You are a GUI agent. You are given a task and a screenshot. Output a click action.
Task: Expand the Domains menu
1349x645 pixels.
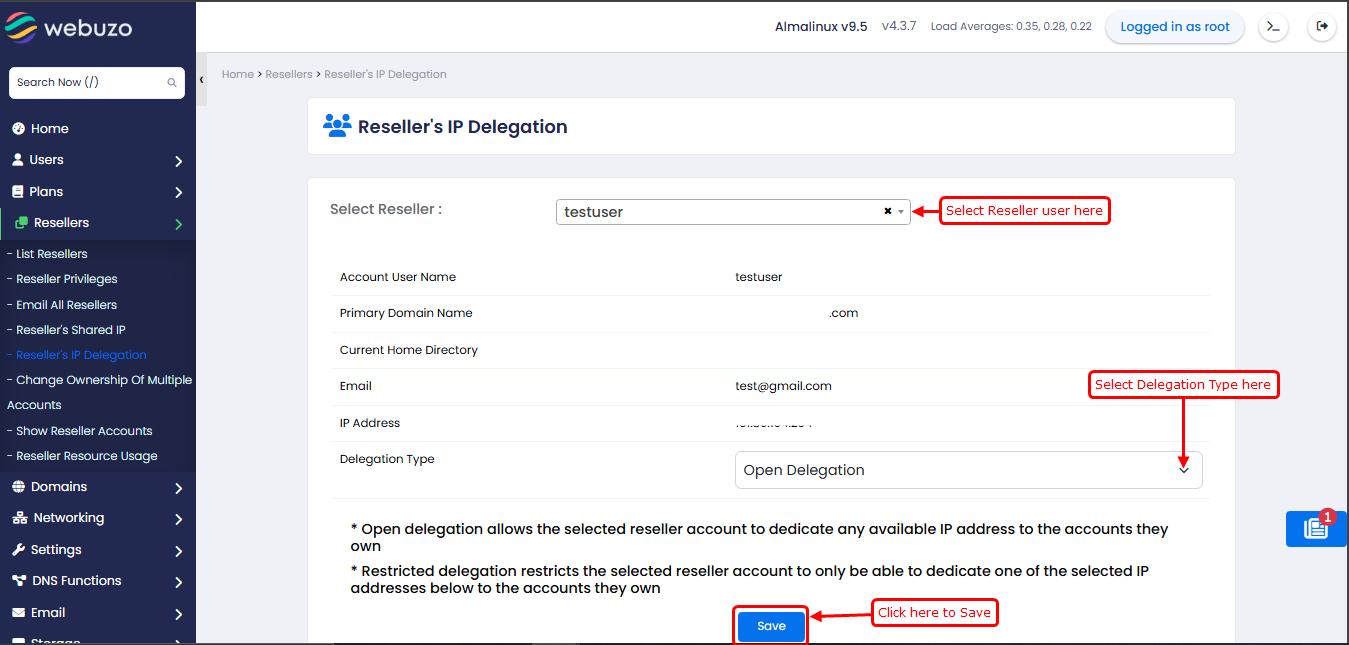tap(59, 487)
